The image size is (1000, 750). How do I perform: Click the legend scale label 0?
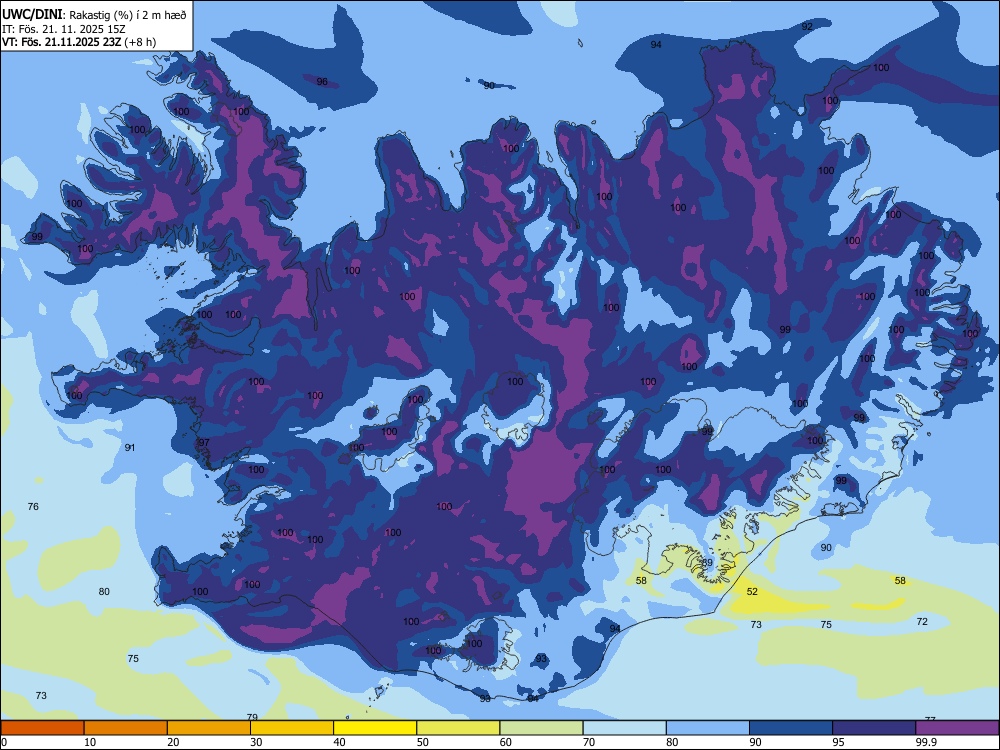[x=3, y=742]
